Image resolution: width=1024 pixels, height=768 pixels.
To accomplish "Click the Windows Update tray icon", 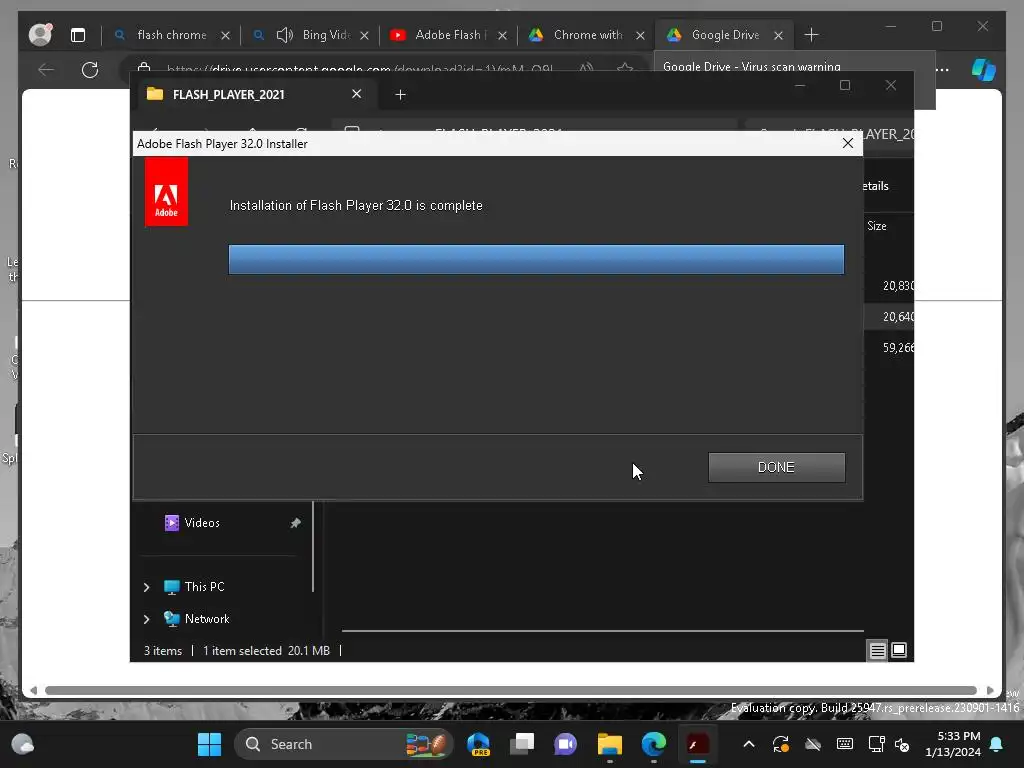I will click(781, 744).
